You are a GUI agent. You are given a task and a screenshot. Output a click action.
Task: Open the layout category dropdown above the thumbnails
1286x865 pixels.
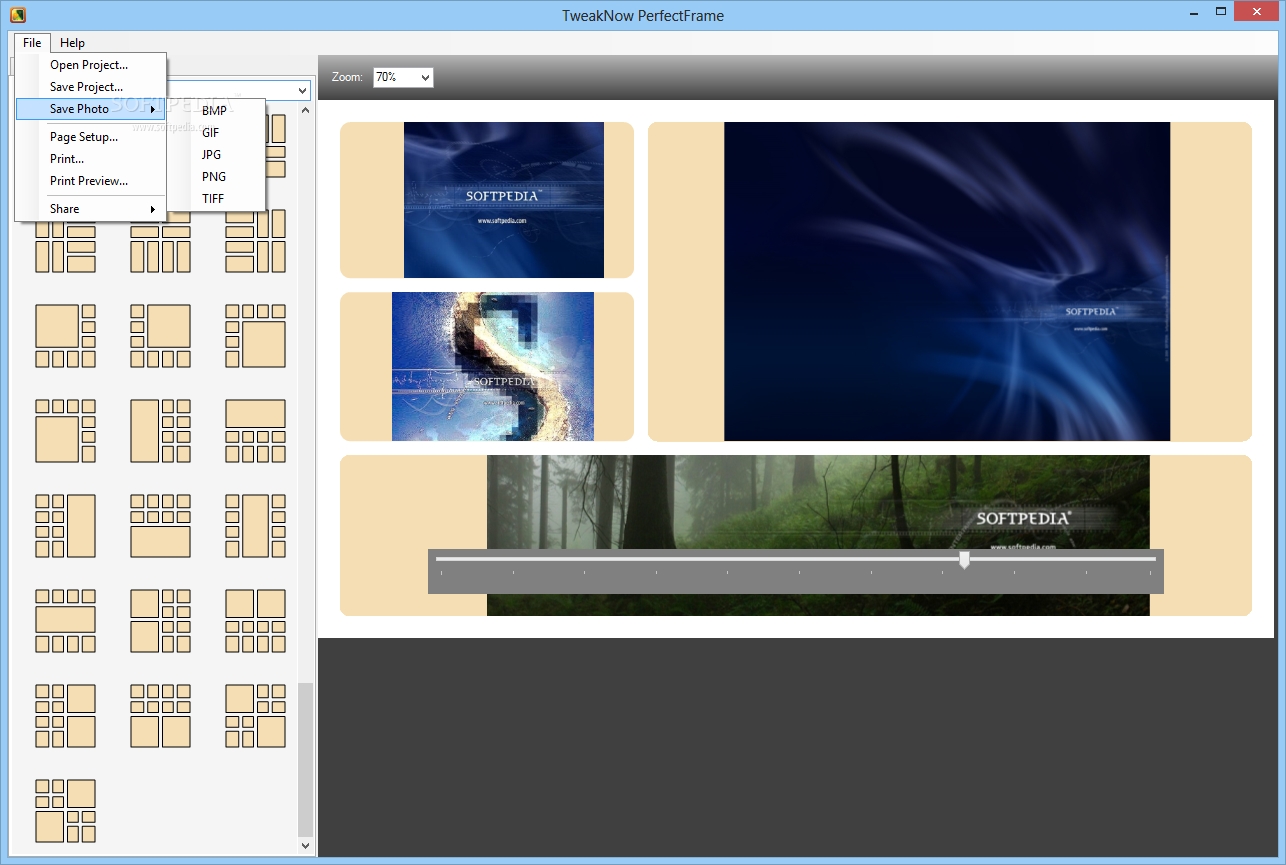coord(300,91)
